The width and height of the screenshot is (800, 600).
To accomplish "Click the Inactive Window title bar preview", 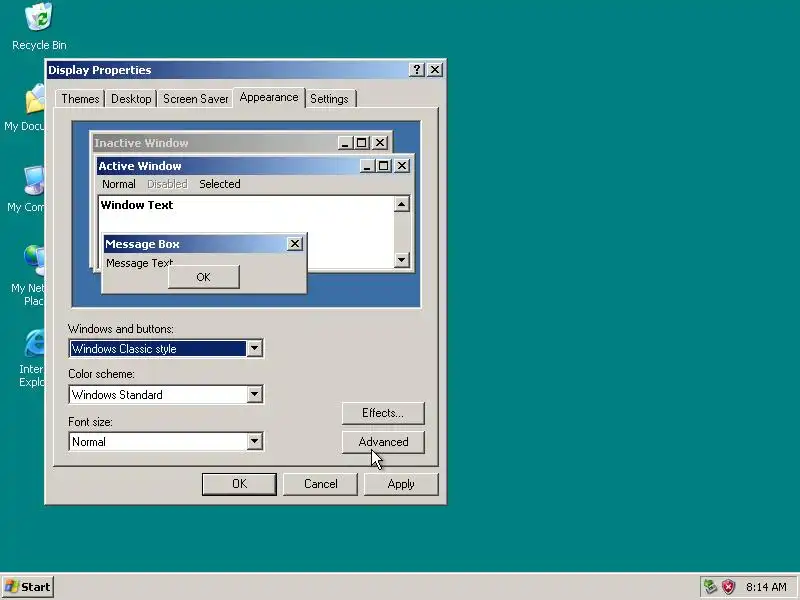I will [214, 143].
